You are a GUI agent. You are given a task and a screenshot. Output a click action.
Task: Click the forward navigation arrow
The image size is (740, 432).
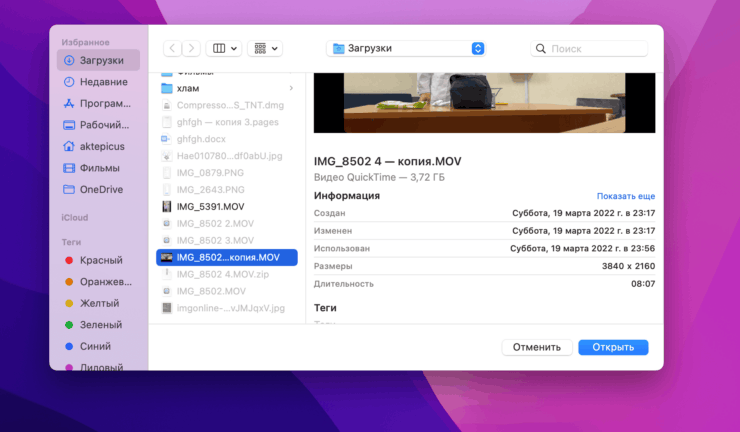pyautogui.click(x=190, y=48)
